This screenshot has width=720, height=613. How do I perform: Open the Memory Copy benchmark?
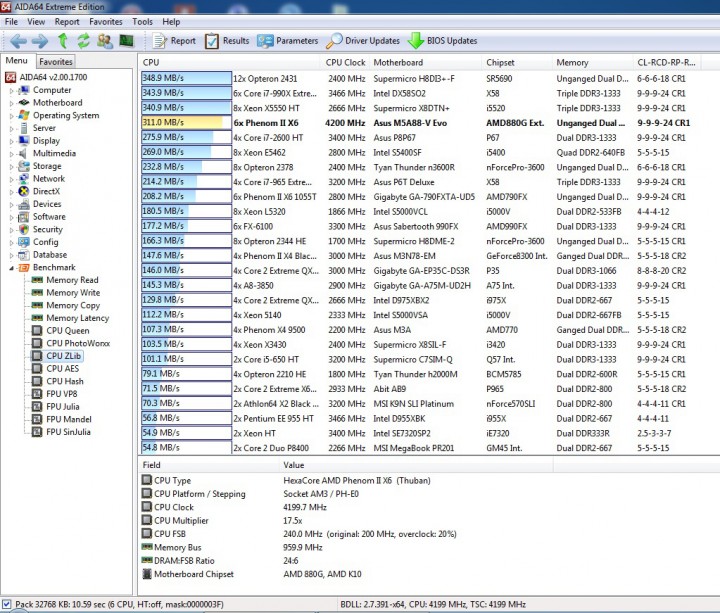point(73,305)
